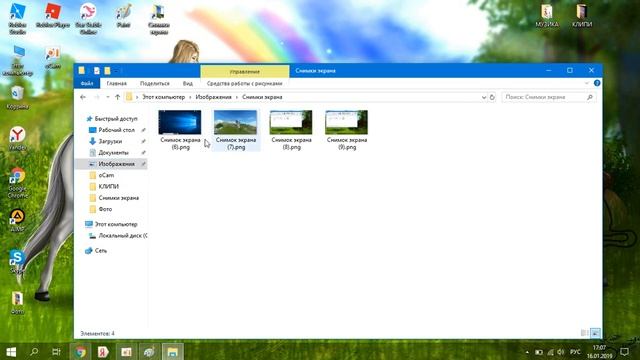Open the oCam desktop shortcut
Screen dimensions: 640x360
(x=53, y=58)
